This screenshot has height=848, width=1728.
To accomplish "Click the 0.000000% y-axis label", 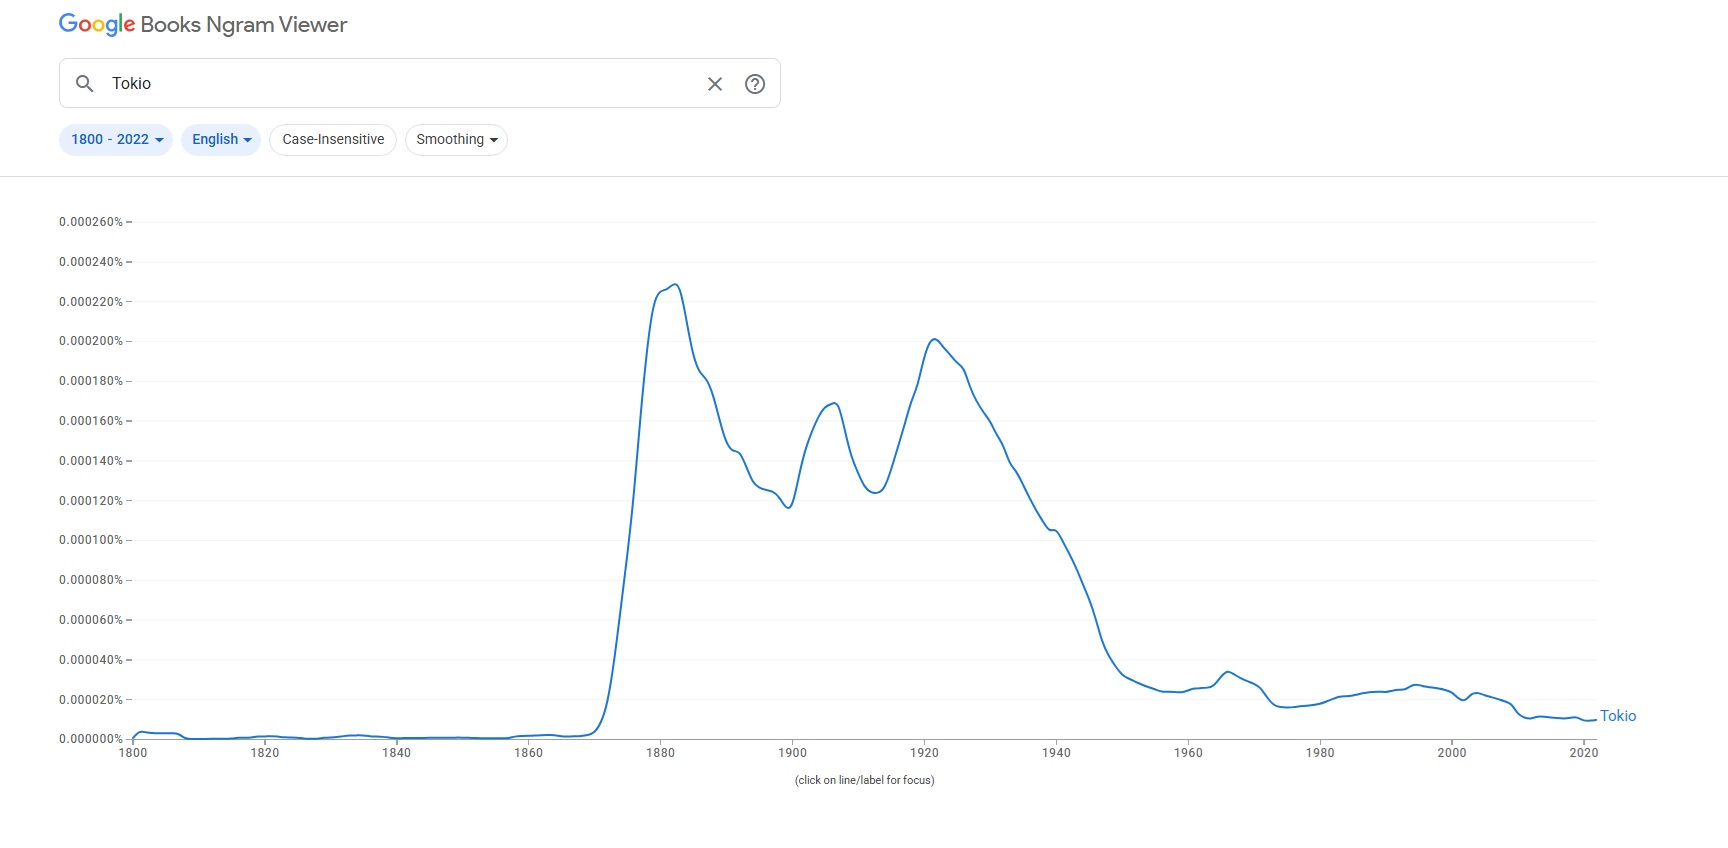I will pos(91,739).
